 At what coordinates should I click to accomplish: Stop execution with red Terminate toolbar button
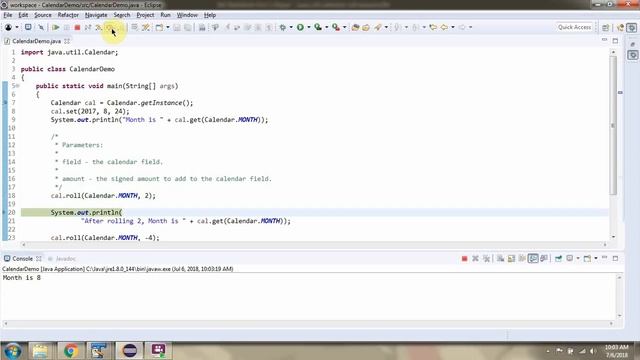[77, 27]
